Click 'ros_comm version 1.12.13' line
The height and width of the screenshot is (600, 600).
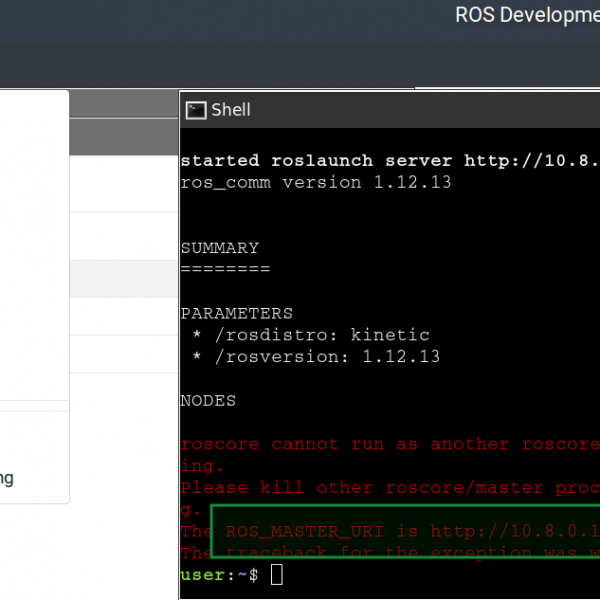316,182
